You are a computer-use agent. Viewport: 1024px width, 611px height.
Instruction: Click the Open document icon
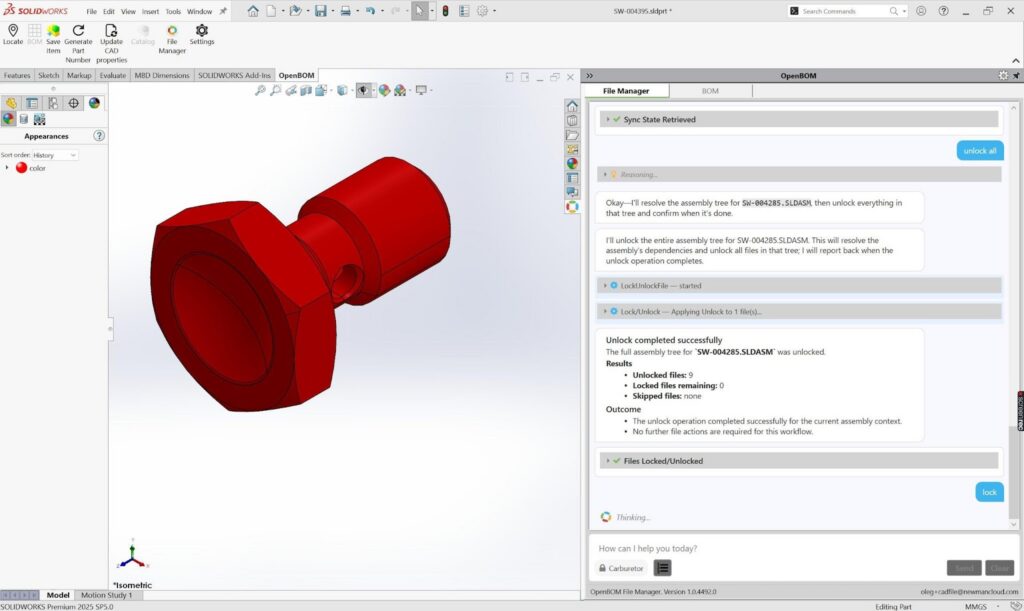[295, 11]
